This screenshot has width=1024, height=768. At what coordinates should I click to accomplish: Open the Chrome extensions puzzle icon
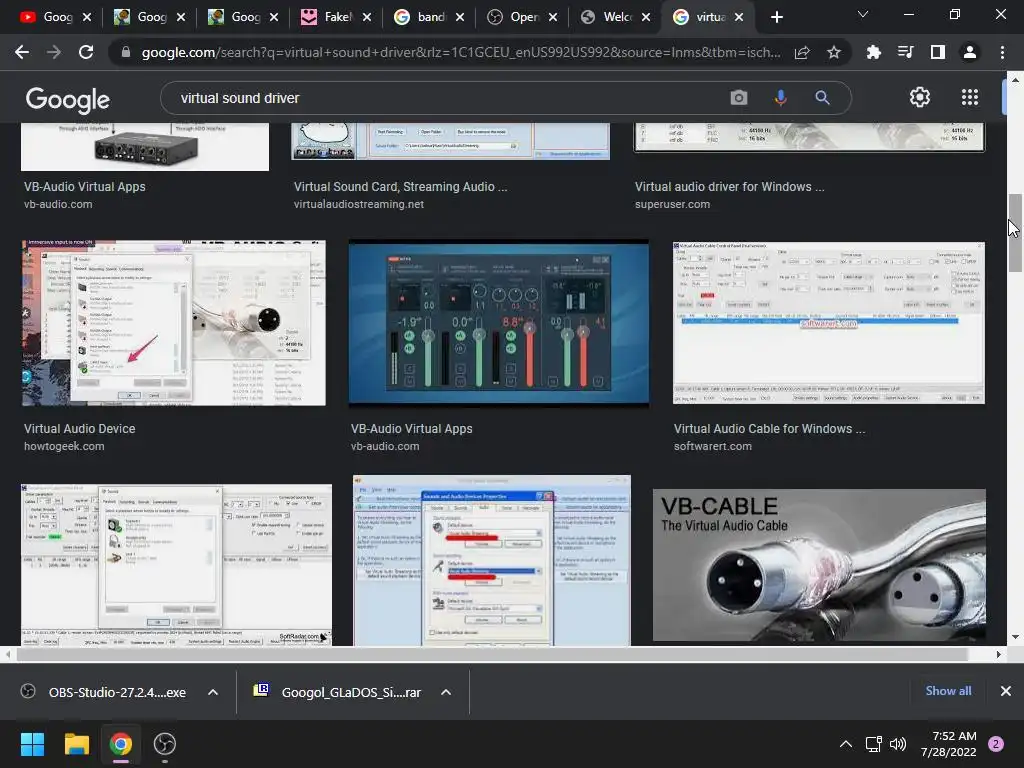[873, 52]
